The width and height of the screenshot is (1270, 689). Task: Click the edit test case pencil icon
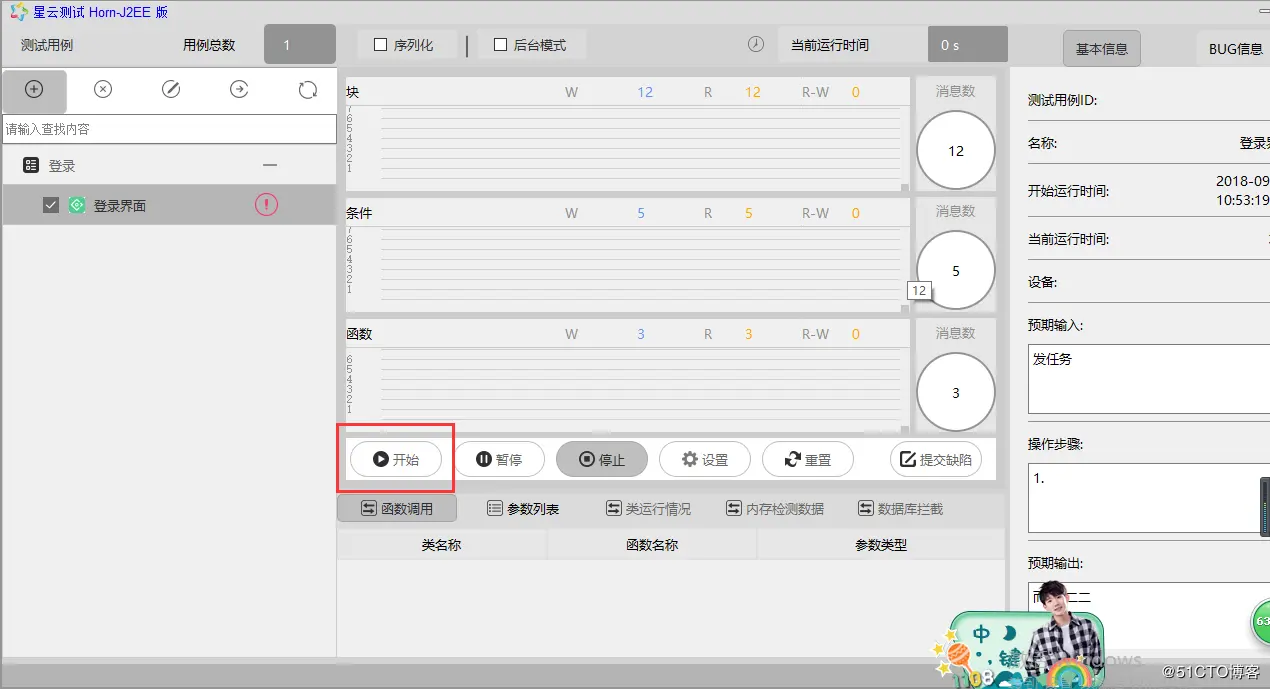pyautogui.click(x=171, y=89)
